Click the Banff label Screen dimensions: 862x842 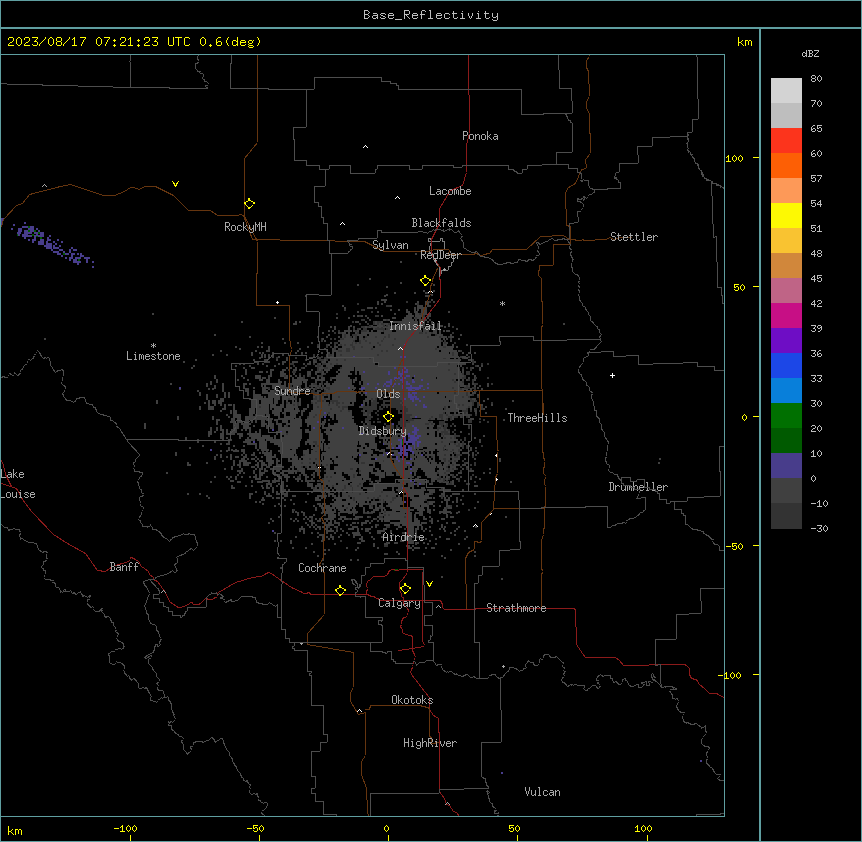click(x=124, y=567)
